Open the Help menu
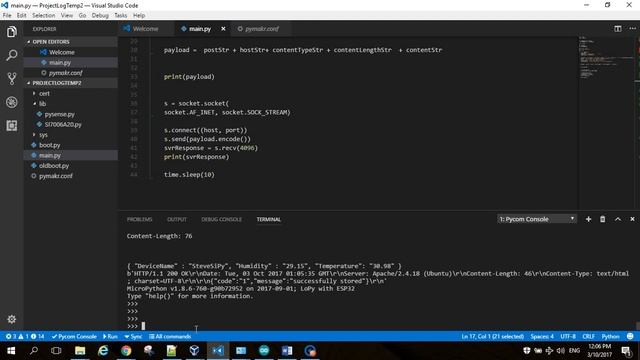640x360 pixels. click(139, 15)
